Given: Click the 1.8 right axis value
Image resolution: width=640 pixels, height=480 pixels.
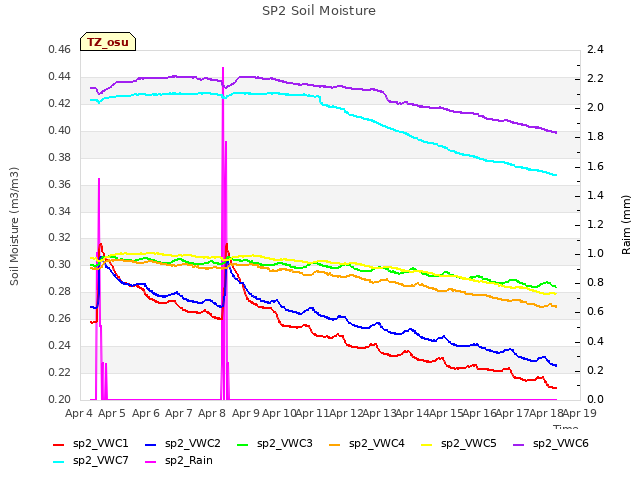Looking at the screenshot, I should pos(595,137).
